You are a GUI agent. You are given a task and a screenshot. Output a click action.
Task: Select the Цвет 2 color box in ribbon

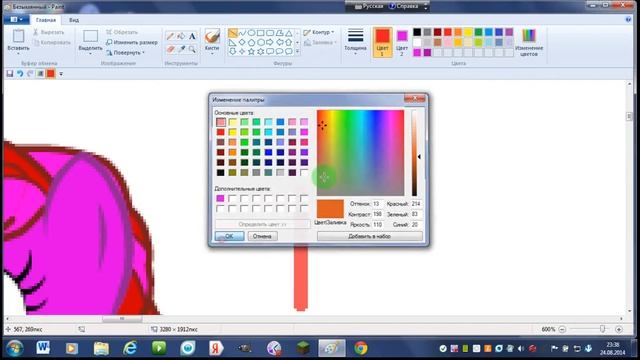point(402,42)
